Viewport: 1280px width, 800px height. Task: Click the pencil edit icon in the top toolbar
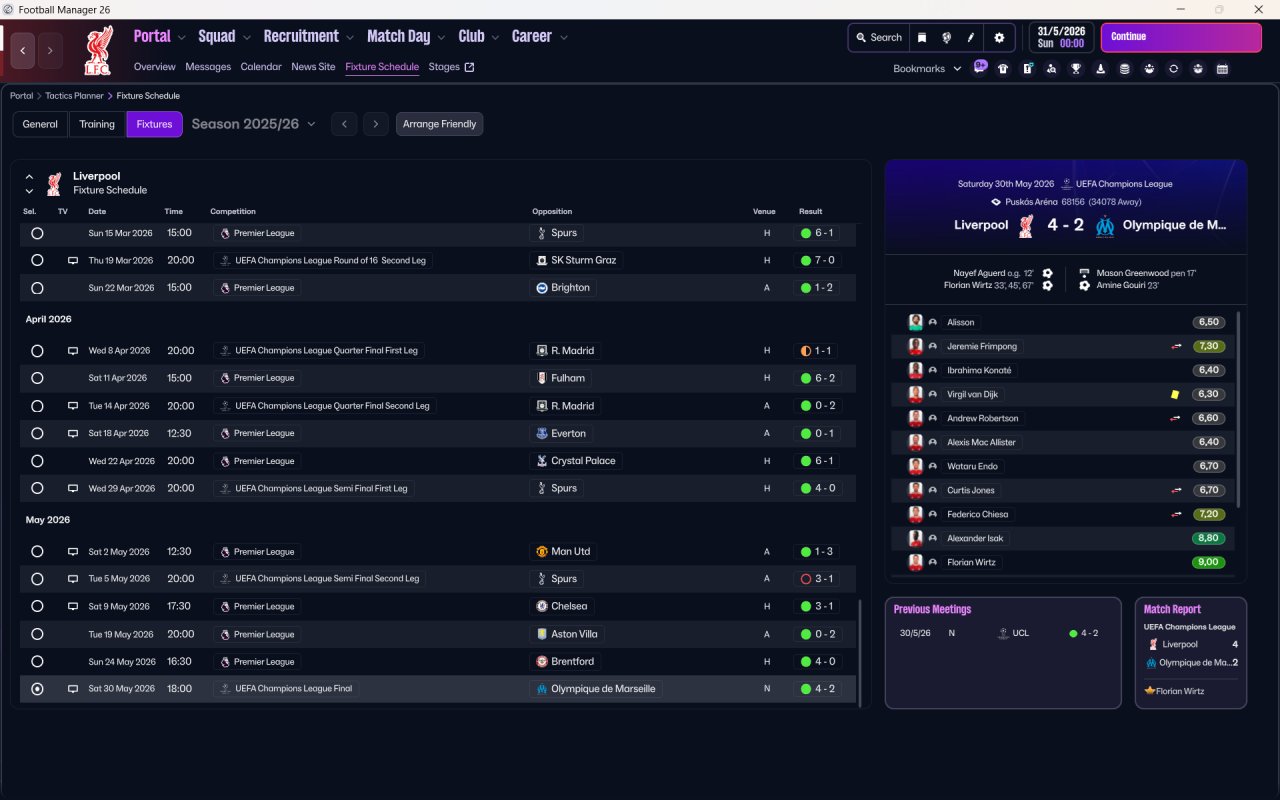(970, 37)
